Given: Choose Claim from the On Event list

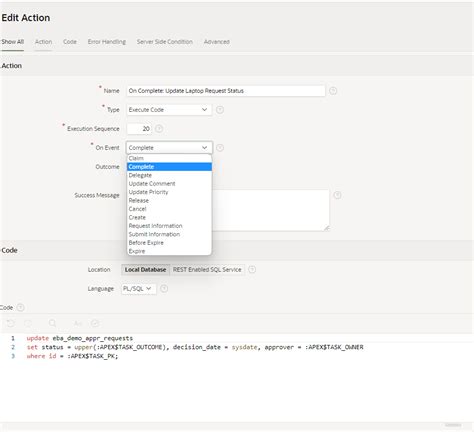Looking at the screenshot, I should 169,158.
